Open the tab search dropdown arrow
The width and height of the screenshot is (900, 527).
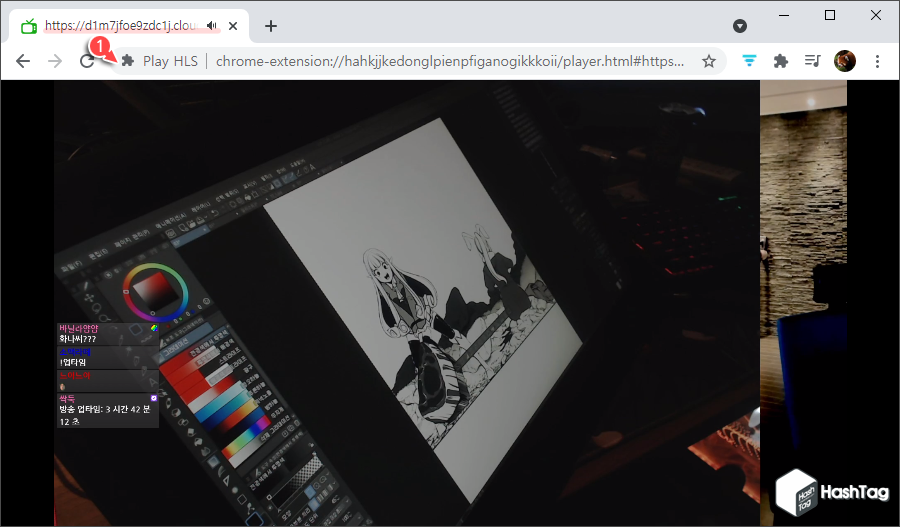point(740,26)
